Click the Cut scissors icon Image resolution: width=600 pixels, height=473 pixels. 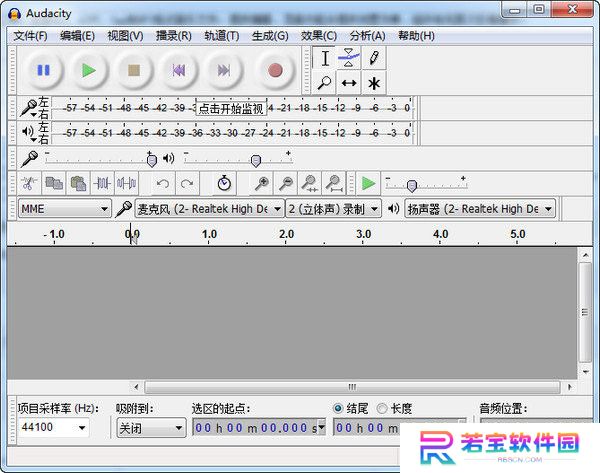[29, 184]
